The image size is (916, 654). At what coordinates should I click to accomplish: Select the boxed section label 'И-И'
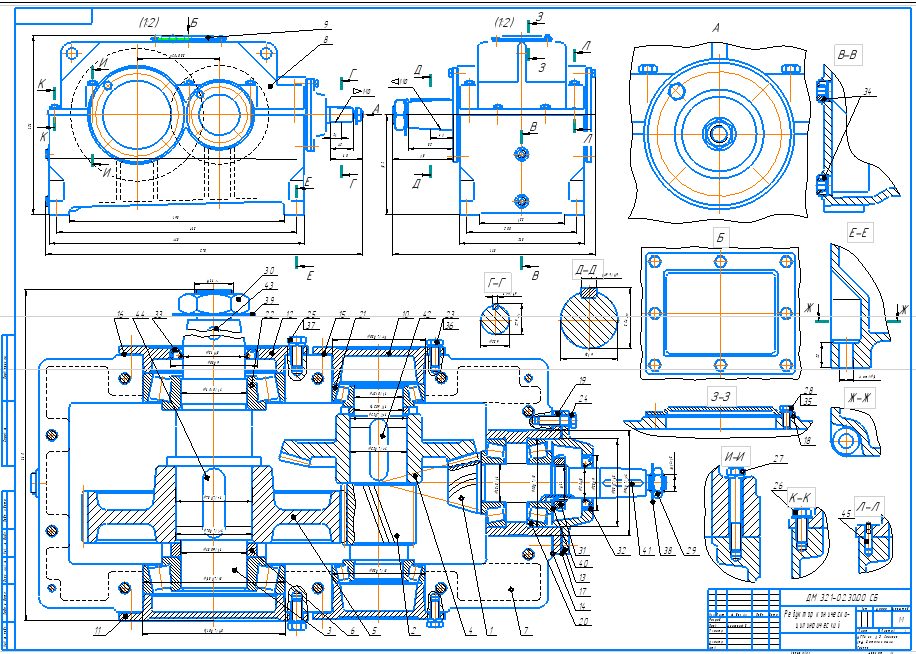click(733, 458)
